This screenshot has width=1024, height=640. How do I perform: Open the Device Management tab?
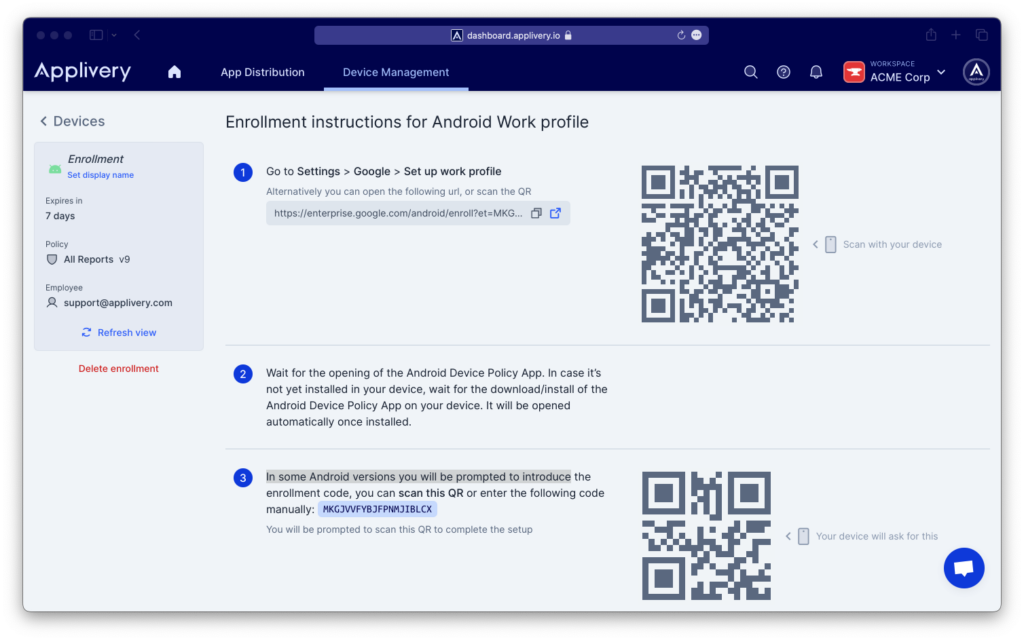point(396,72)
